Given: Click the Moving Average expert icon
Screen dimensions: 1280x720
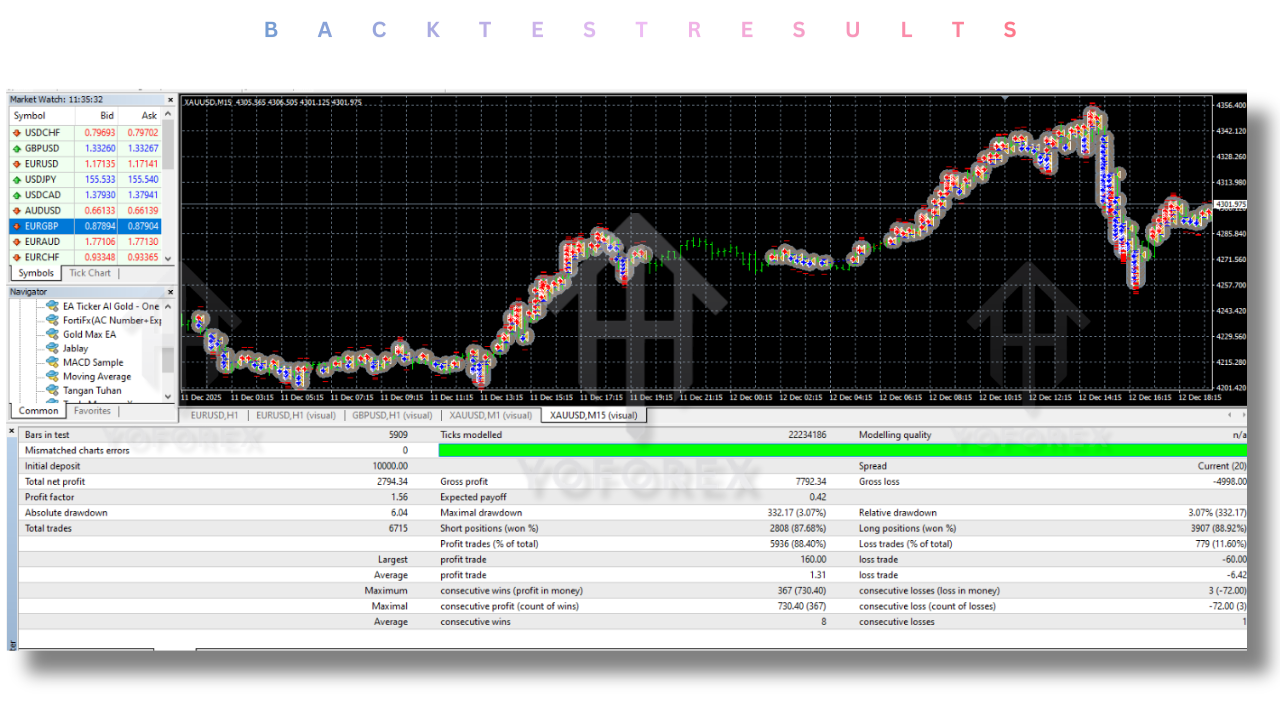Looking at the screenshot, I should pyautogui.click(x=54, y=377).
